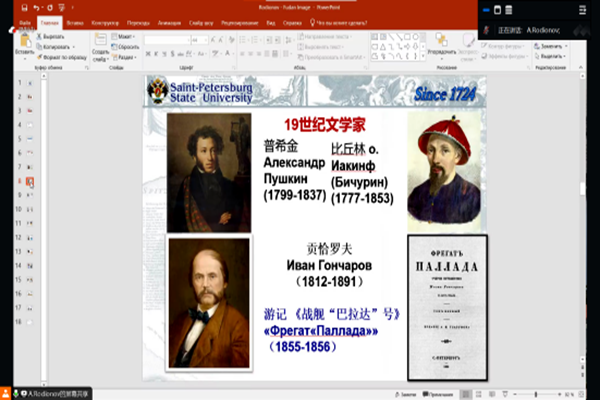Expand the shapes gallery more arrow

click(x=423, y=56)
